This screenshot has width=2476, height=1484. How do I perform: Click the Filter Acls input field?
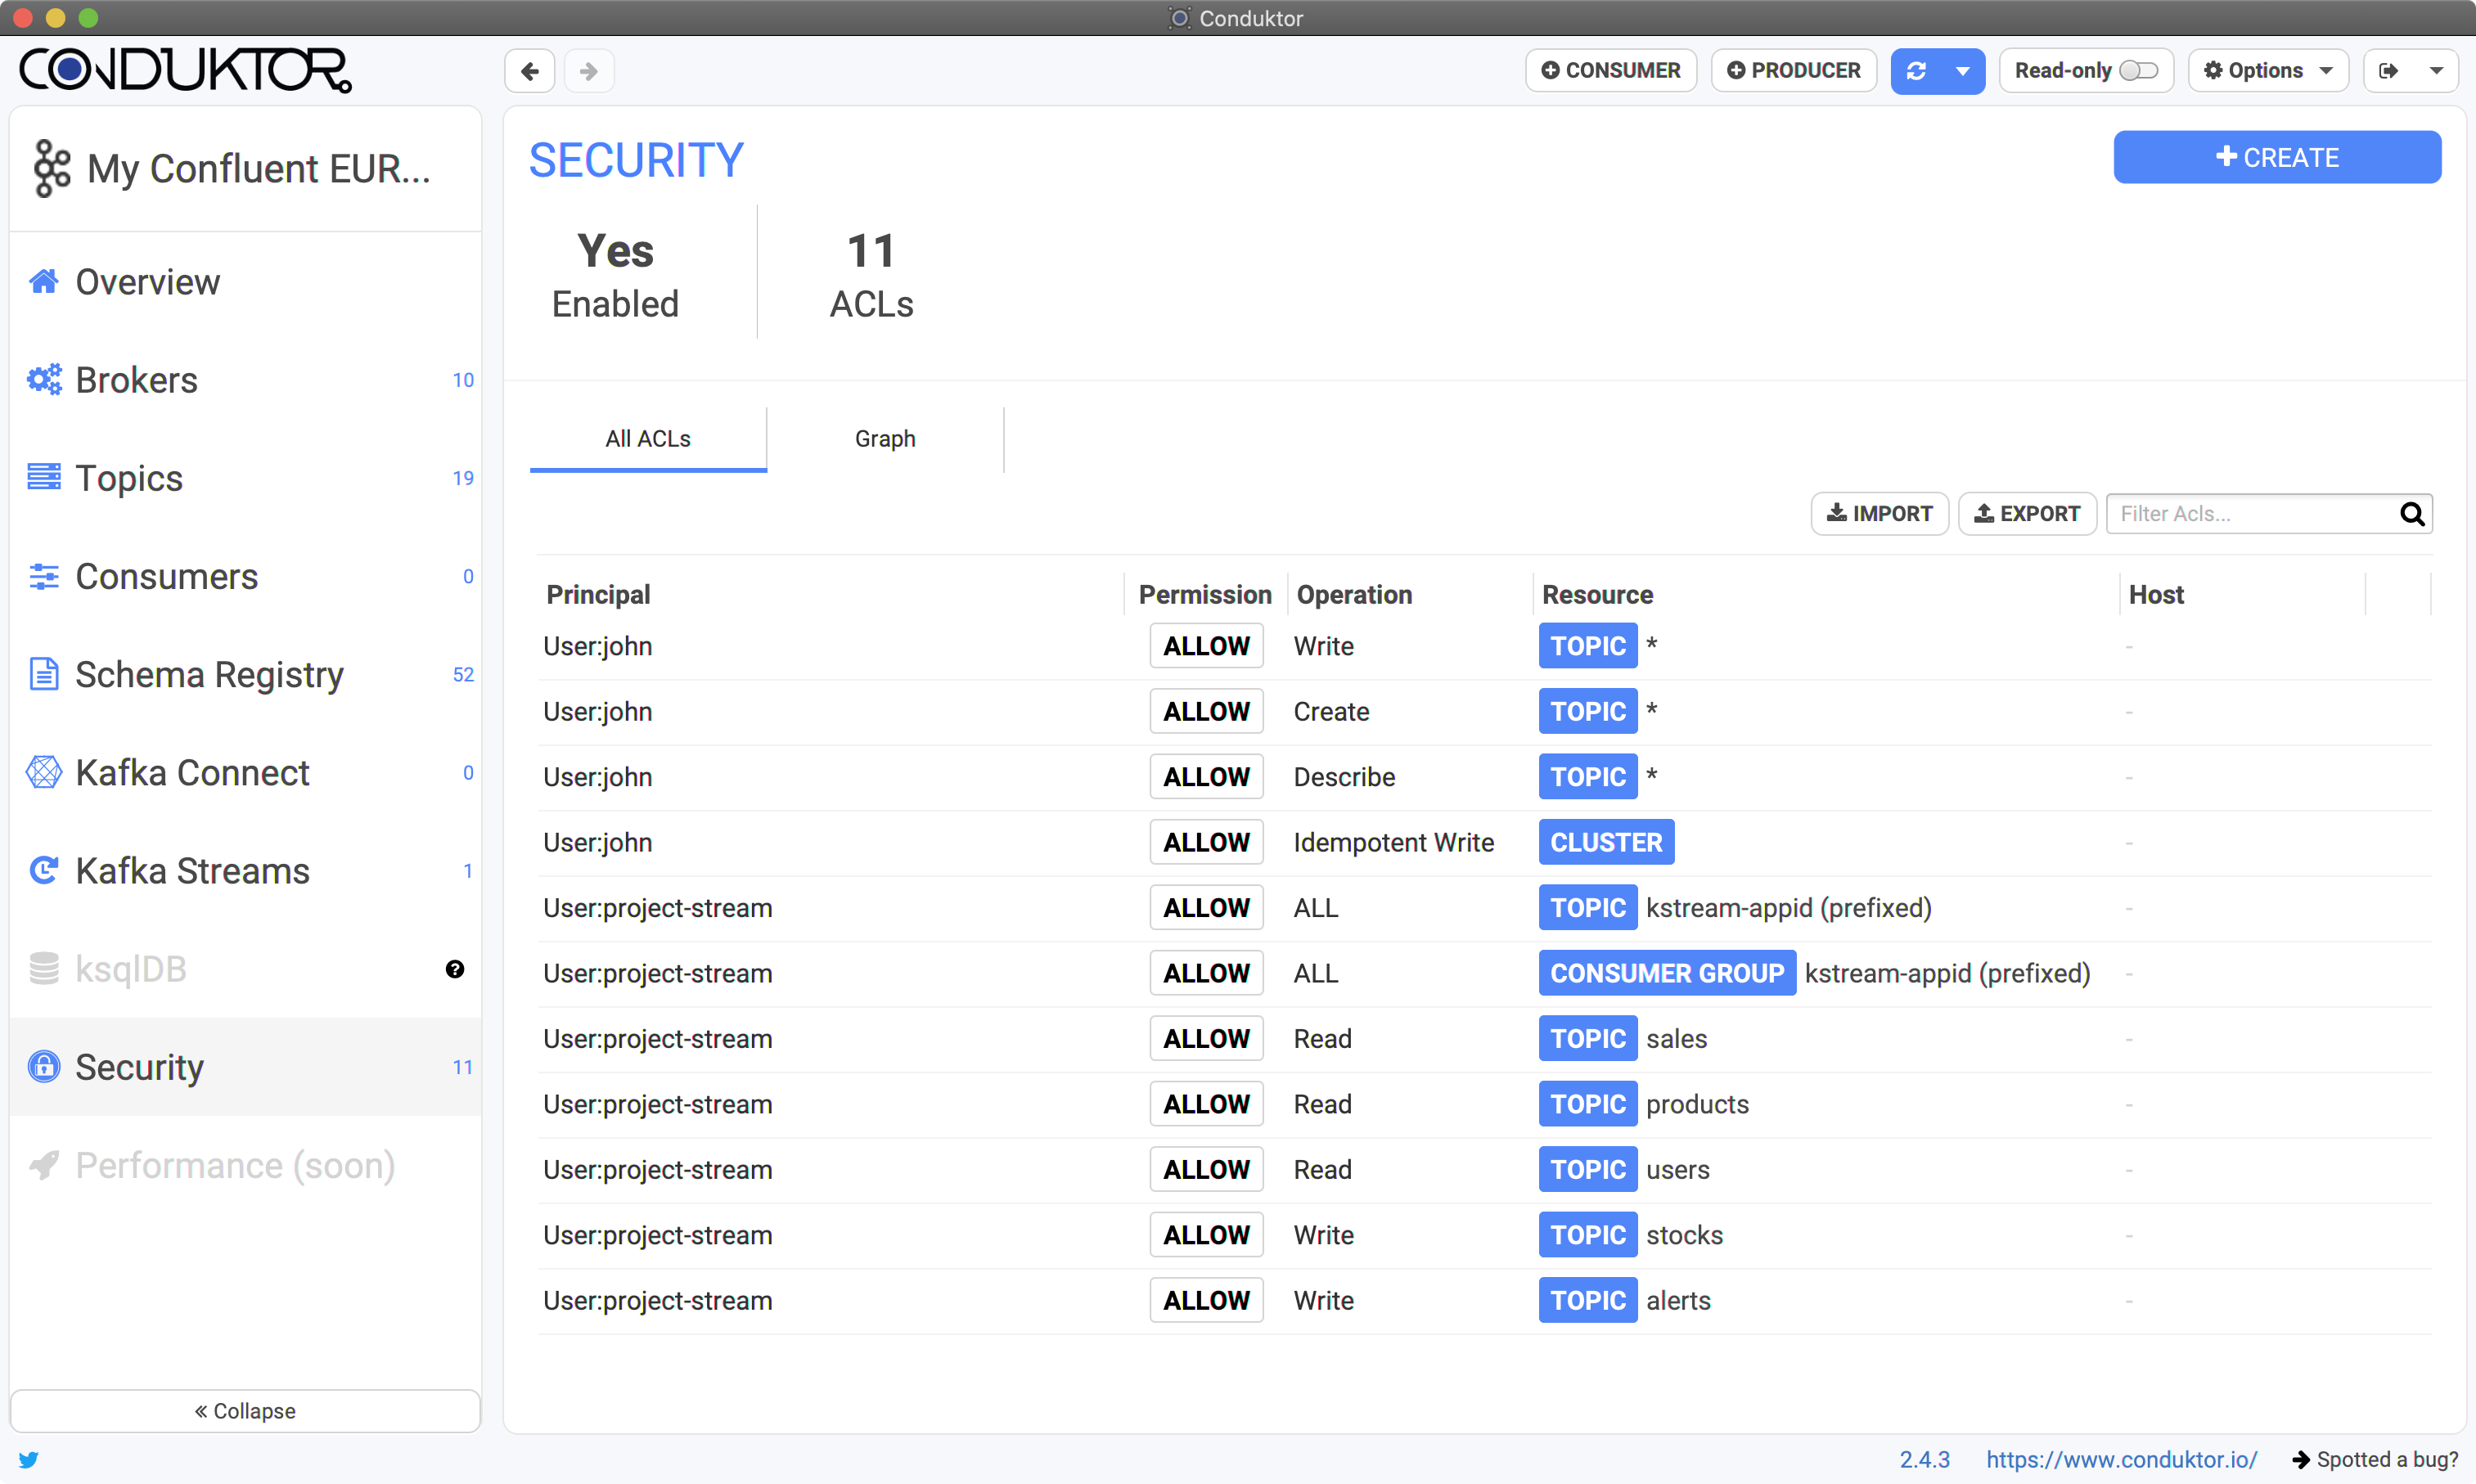(2250, 514)
